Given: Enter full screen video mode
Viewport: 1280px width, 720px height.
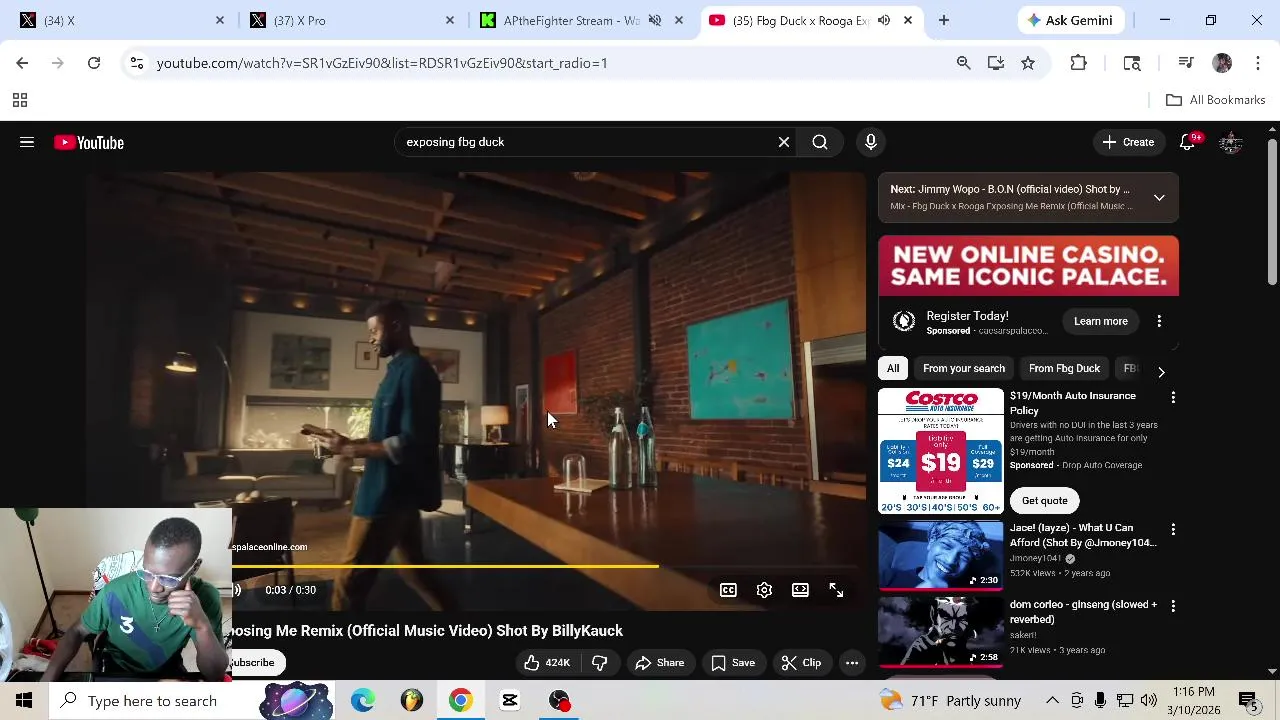Looking at the screenshot, I should 836,590.
